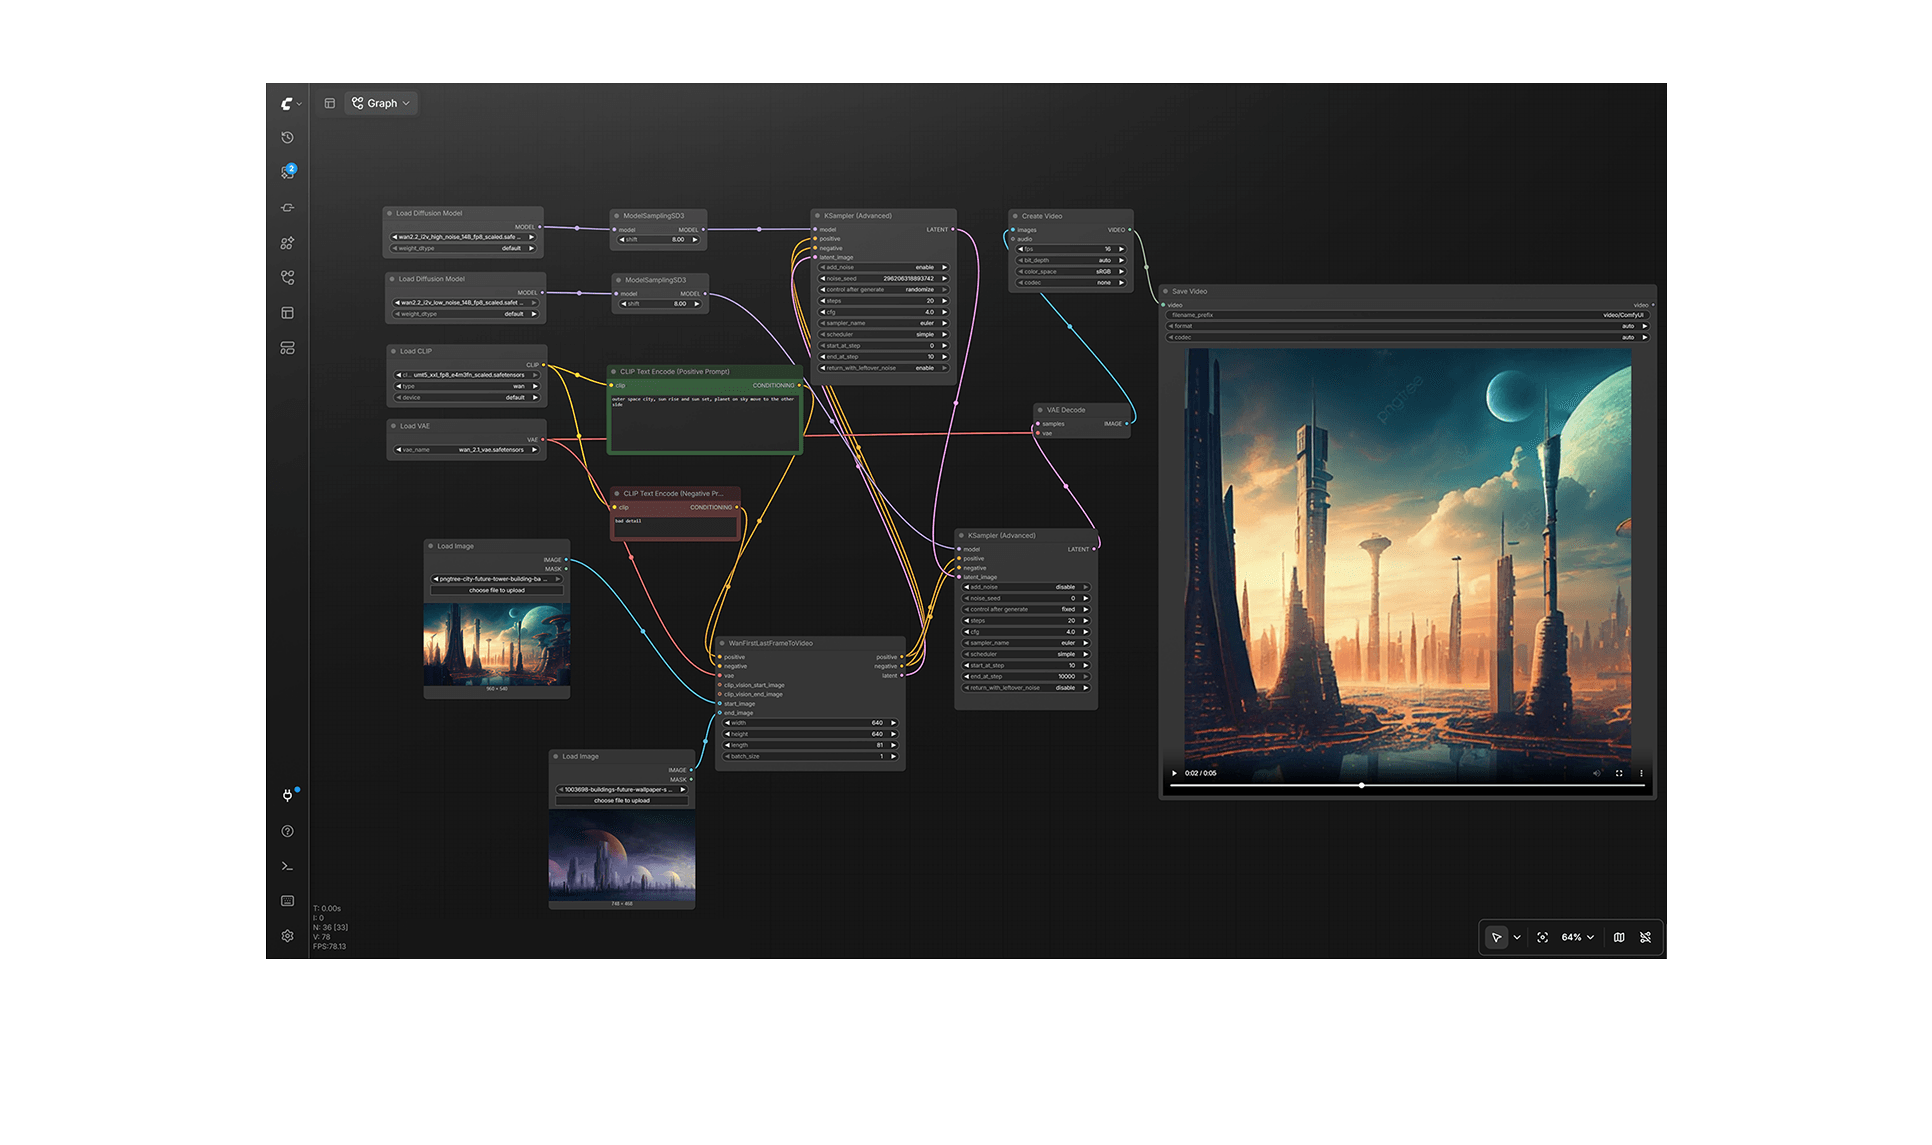Image resolution: width=1932 pixels, height=1145 pixels.
Task: Toggle link visibility icon in canvas toolbar
Action: [1645, 937]
